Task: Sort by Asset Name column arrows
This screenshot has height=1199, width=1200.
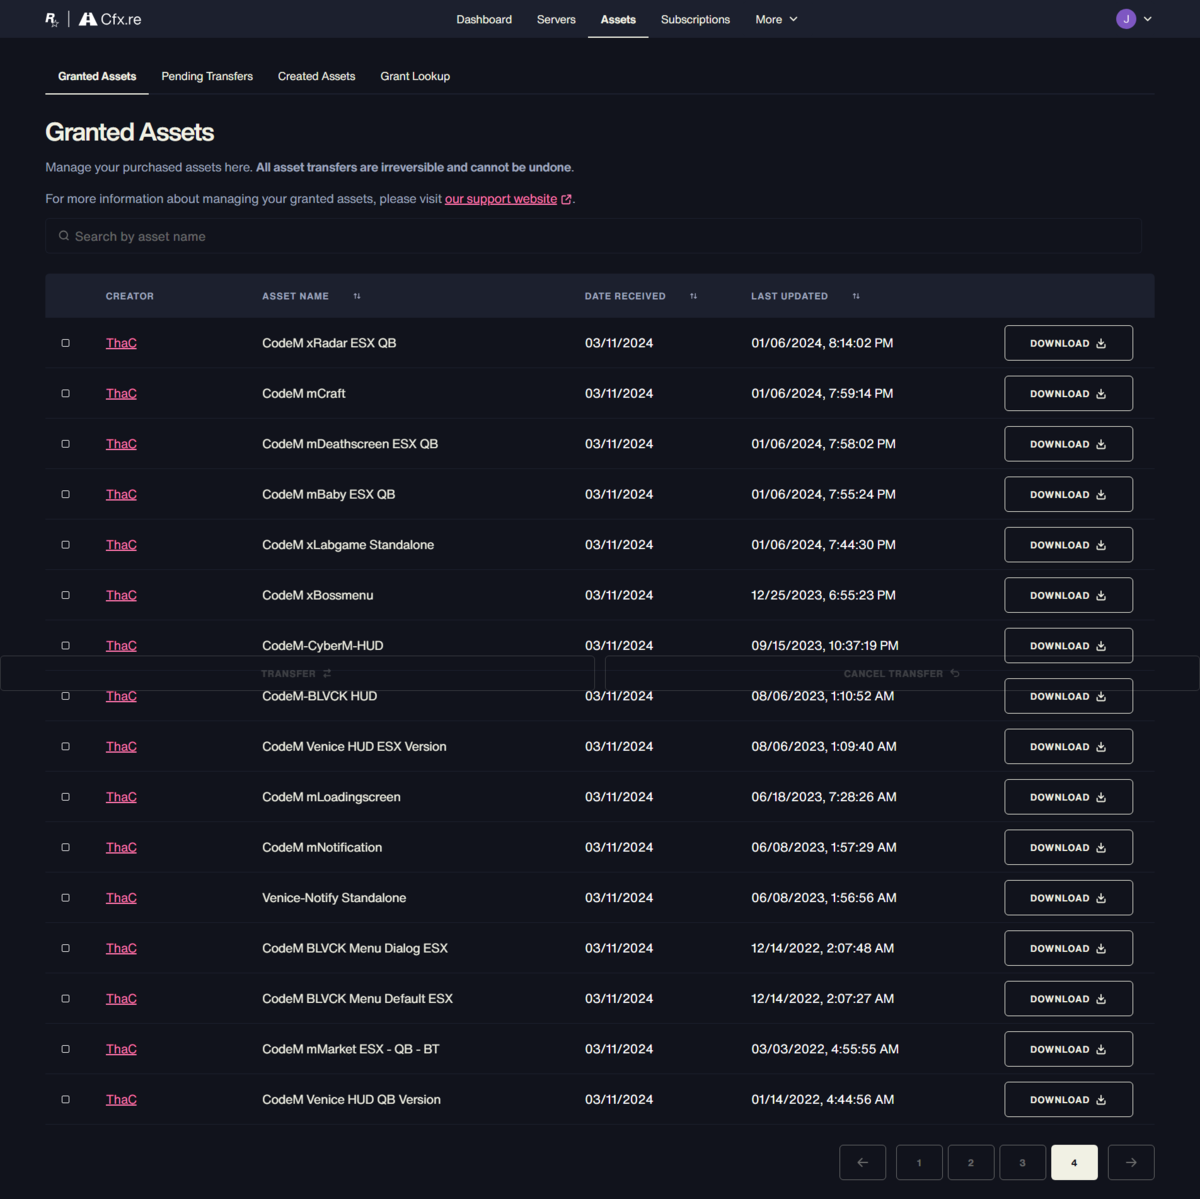Action: click(x=357, y=296)
